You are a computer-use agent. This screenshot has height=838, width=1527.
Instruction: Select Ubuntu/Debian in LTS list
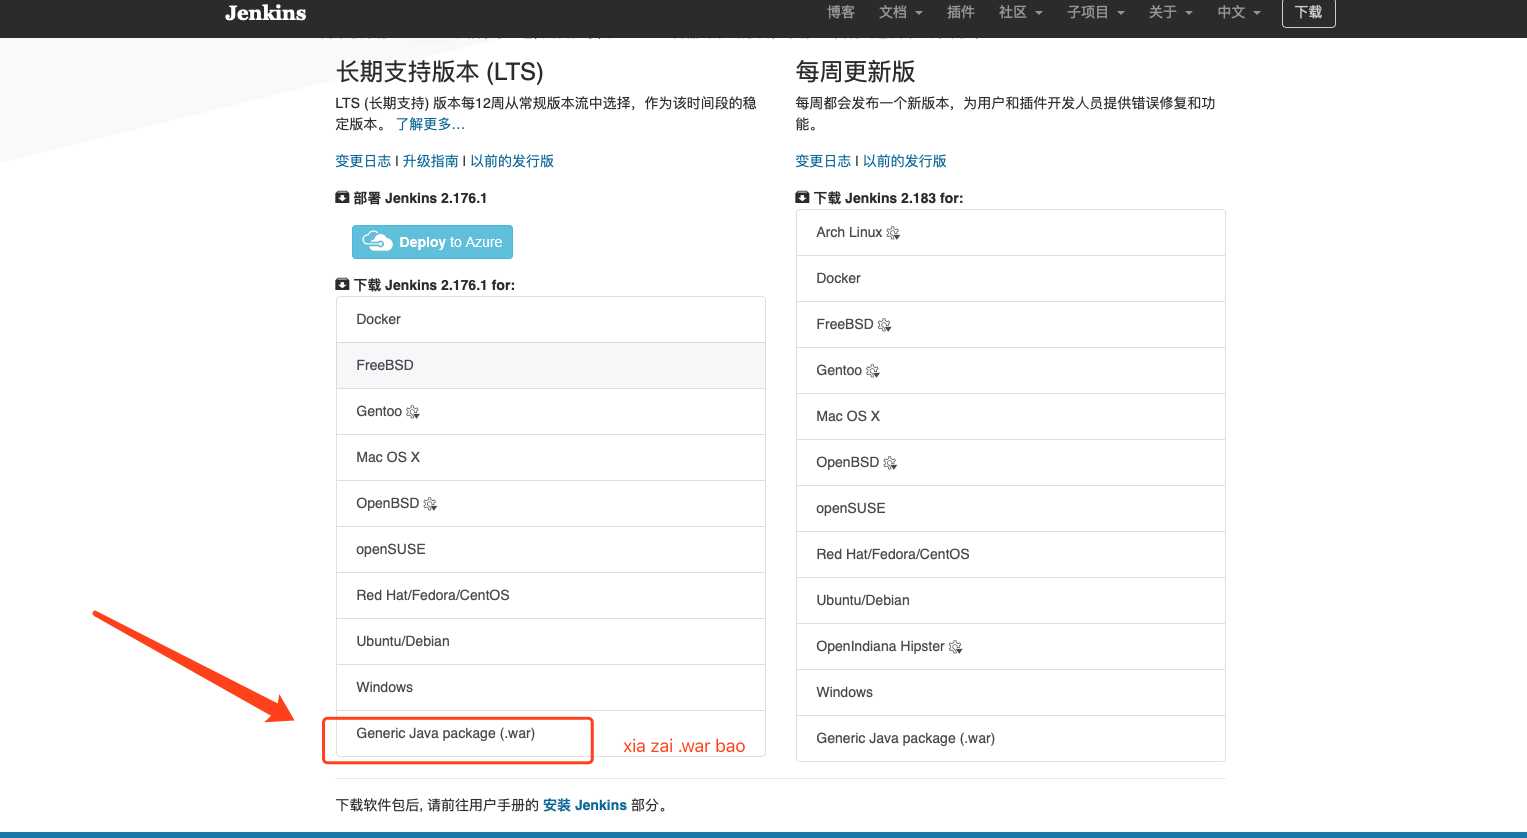point(551,641)
